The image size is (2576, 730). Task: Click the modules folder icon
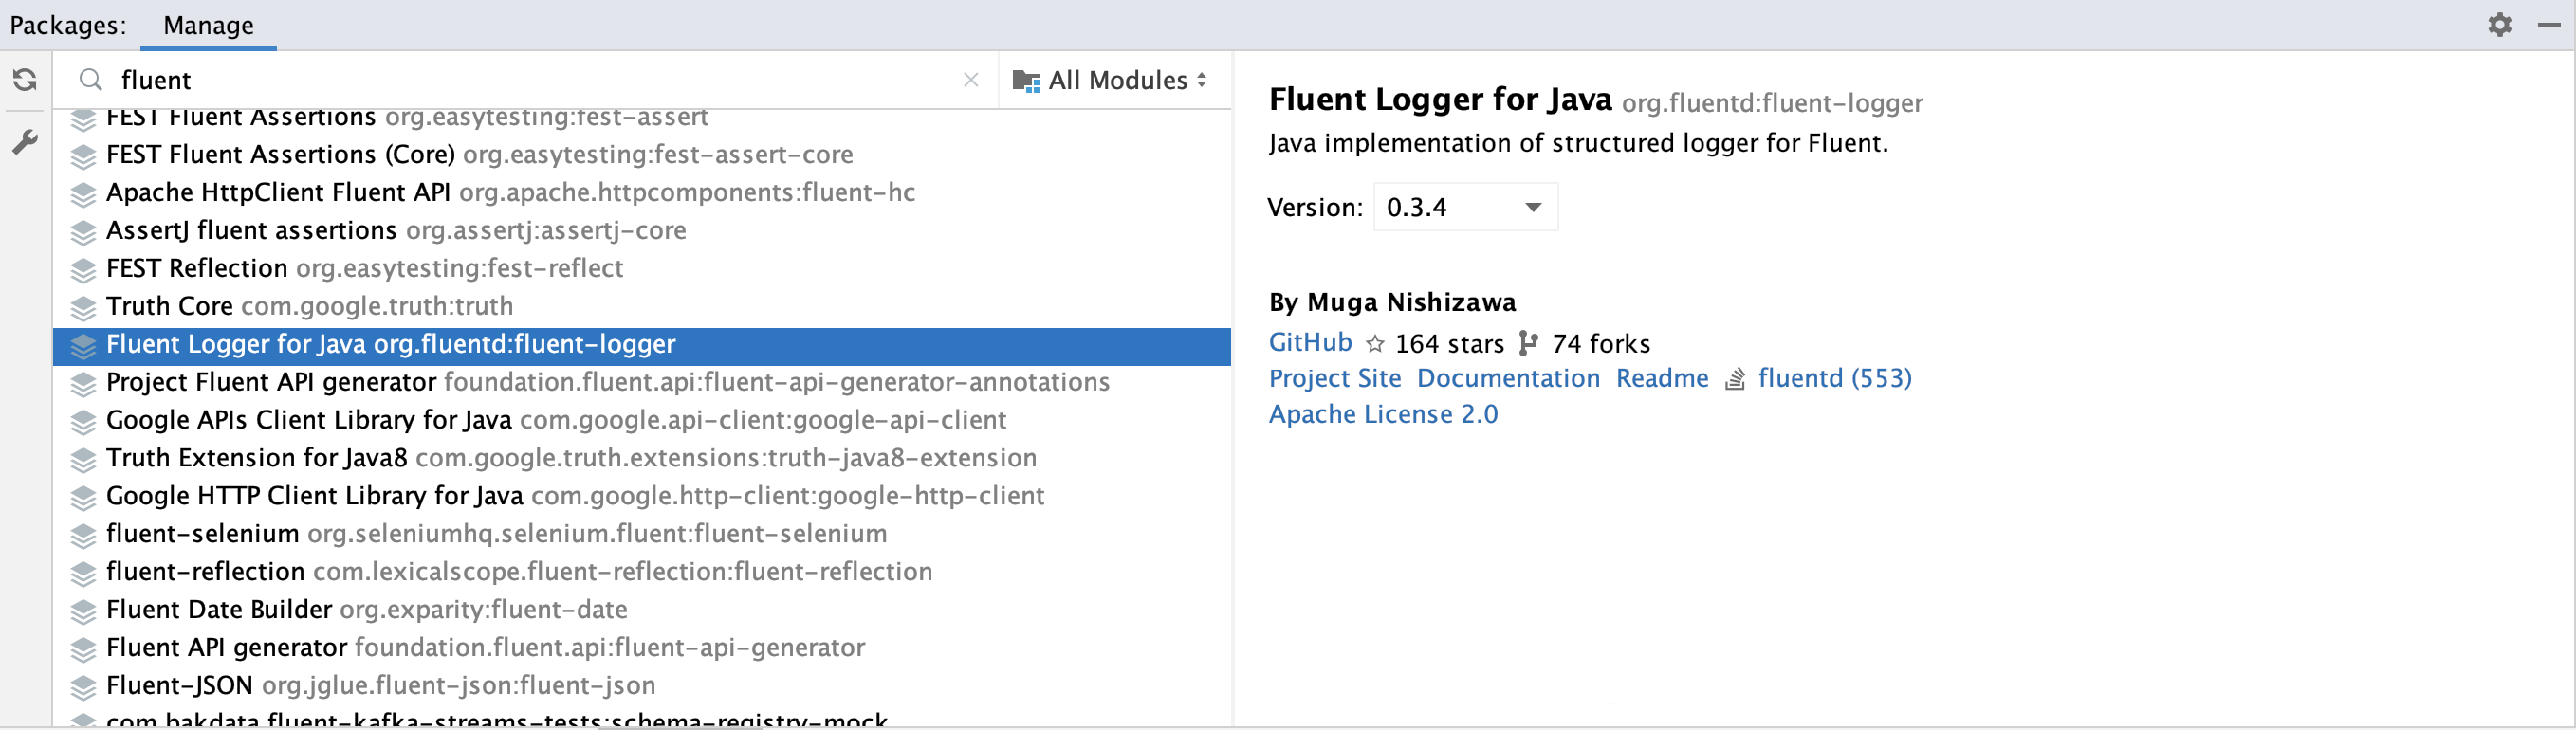(x=1026, y=80)
